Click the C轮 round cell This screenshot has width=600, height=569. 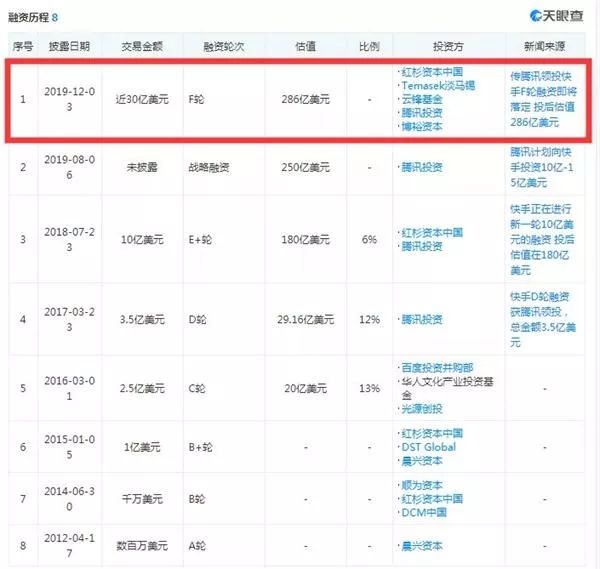[x=197, y=388]
